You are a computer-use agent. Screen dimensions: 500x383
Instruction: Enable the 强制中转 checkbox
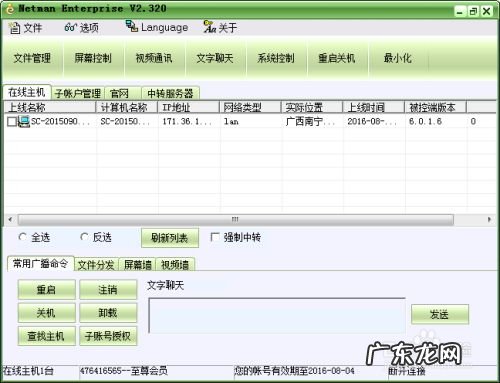click(x=215, y=237)
